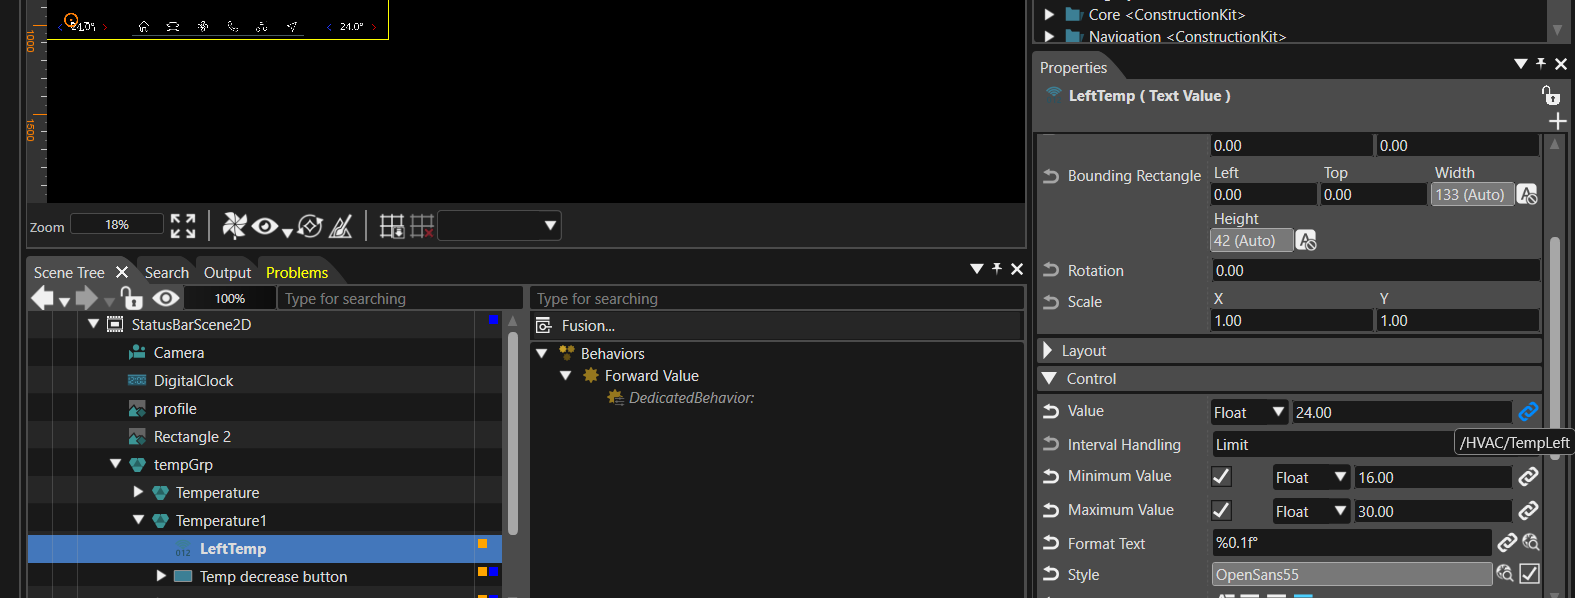Click the link icon for Maximum Value
This screenshot has width=1575, height=598.
pyautogui.click(x=1528, y=510)
